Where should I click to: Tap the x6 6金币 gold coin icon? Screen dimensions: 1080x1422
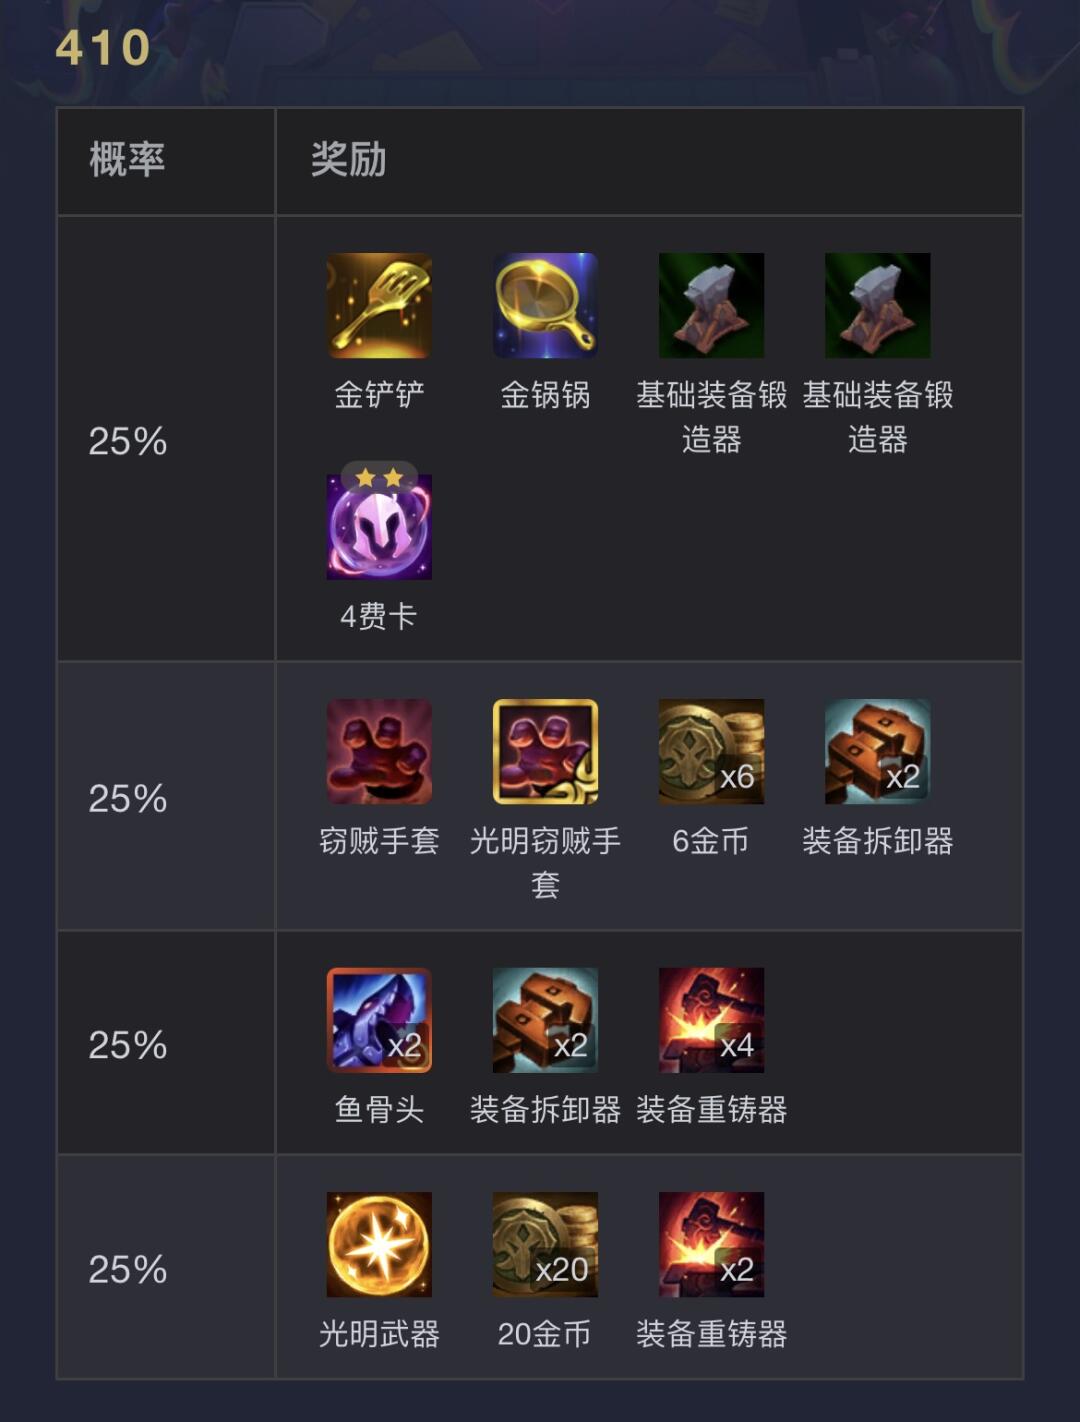pos(711,751)
